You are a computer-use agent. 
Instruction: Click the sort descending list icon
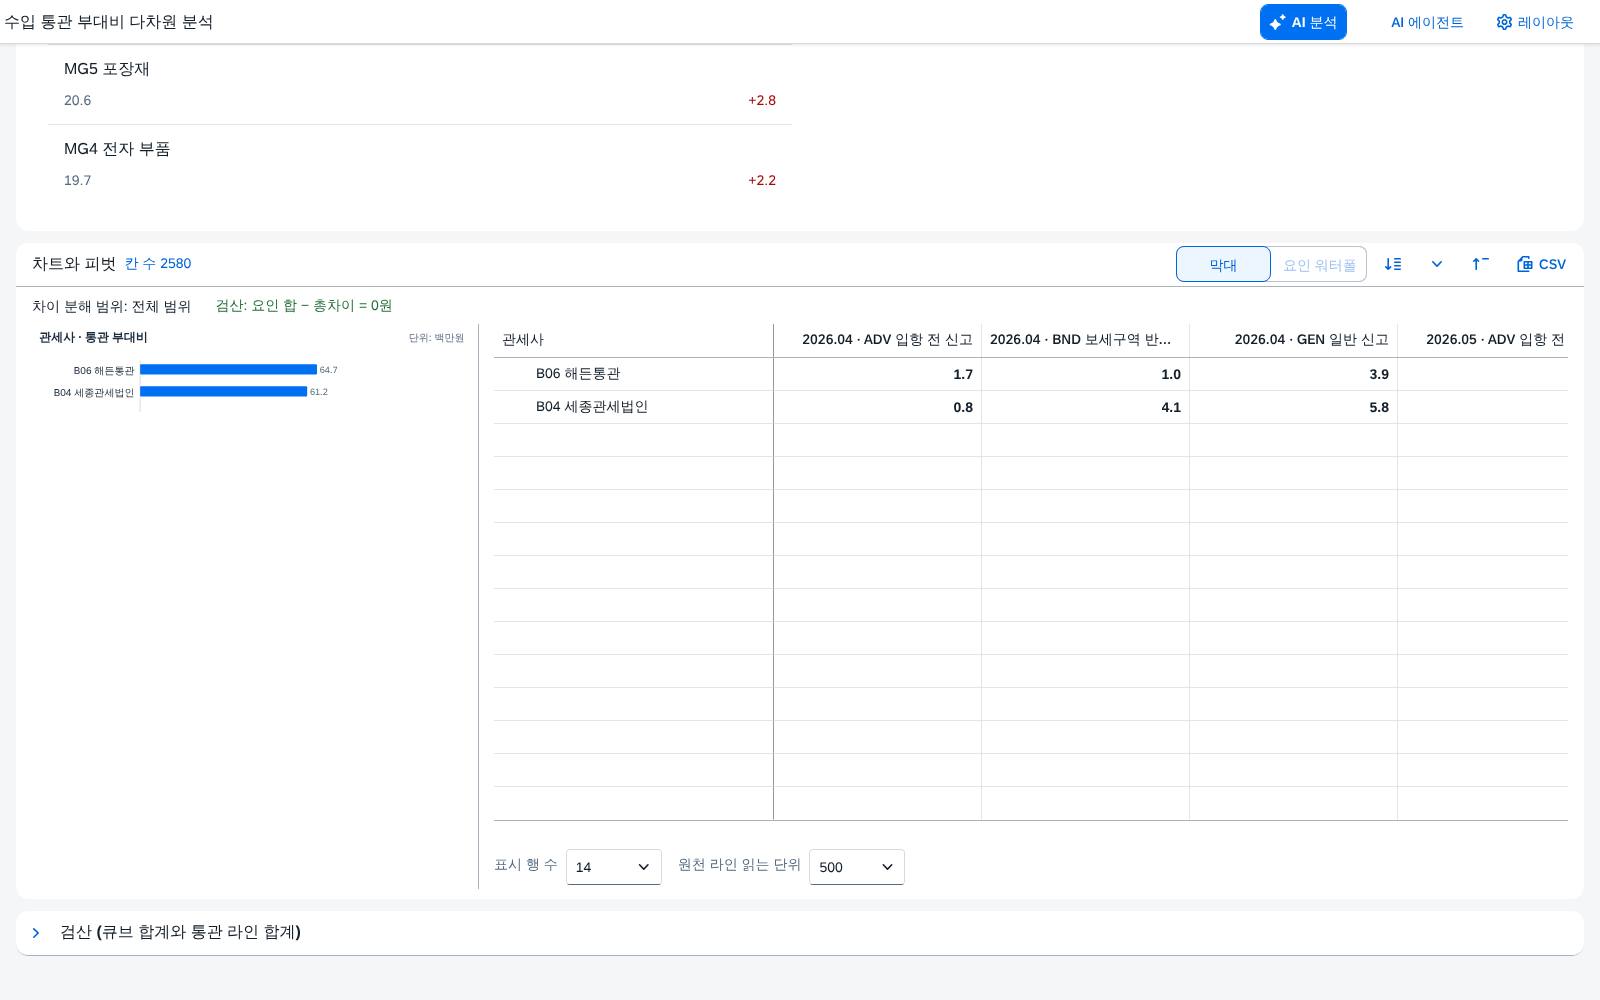1393,264
